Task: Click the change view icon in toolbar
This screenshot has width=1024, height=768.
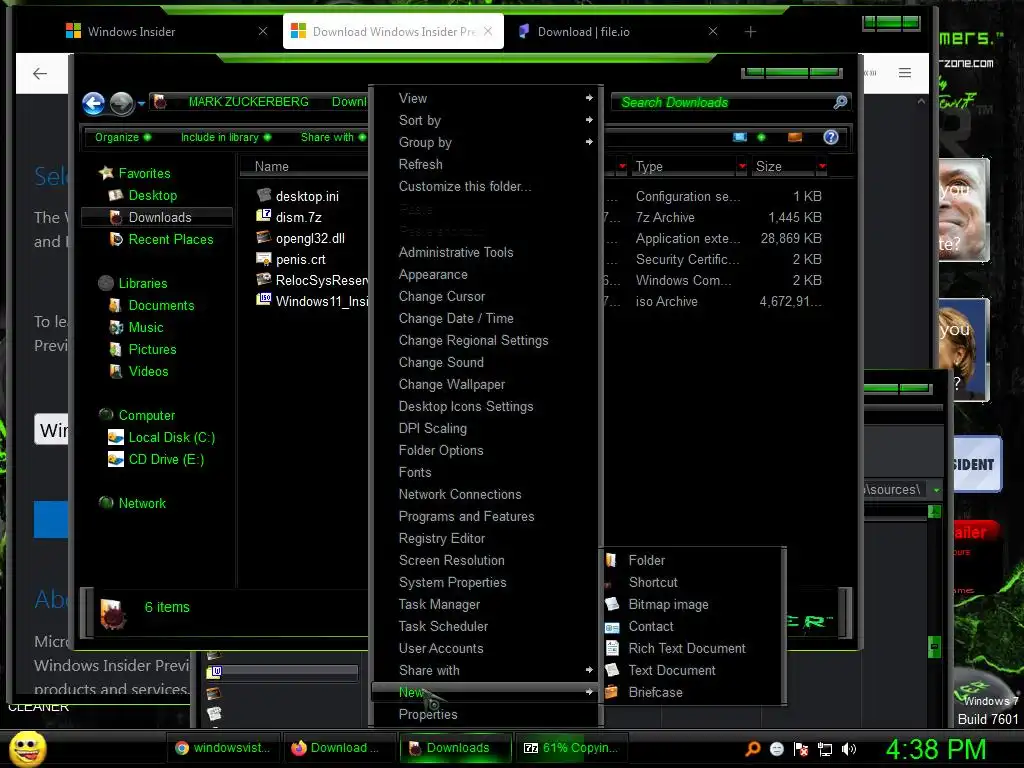Action: point(740,137)
